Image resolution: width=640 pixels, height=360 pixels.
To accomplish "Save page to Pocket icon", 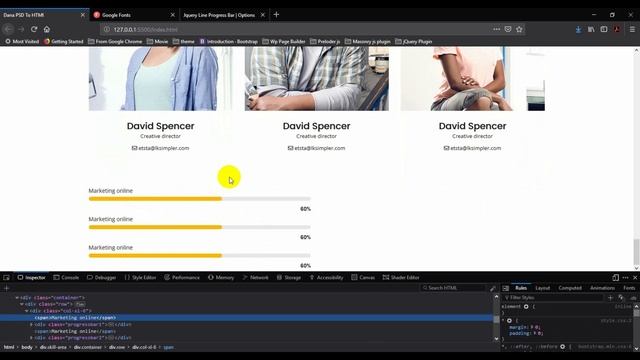I will (x=508, y=29).
